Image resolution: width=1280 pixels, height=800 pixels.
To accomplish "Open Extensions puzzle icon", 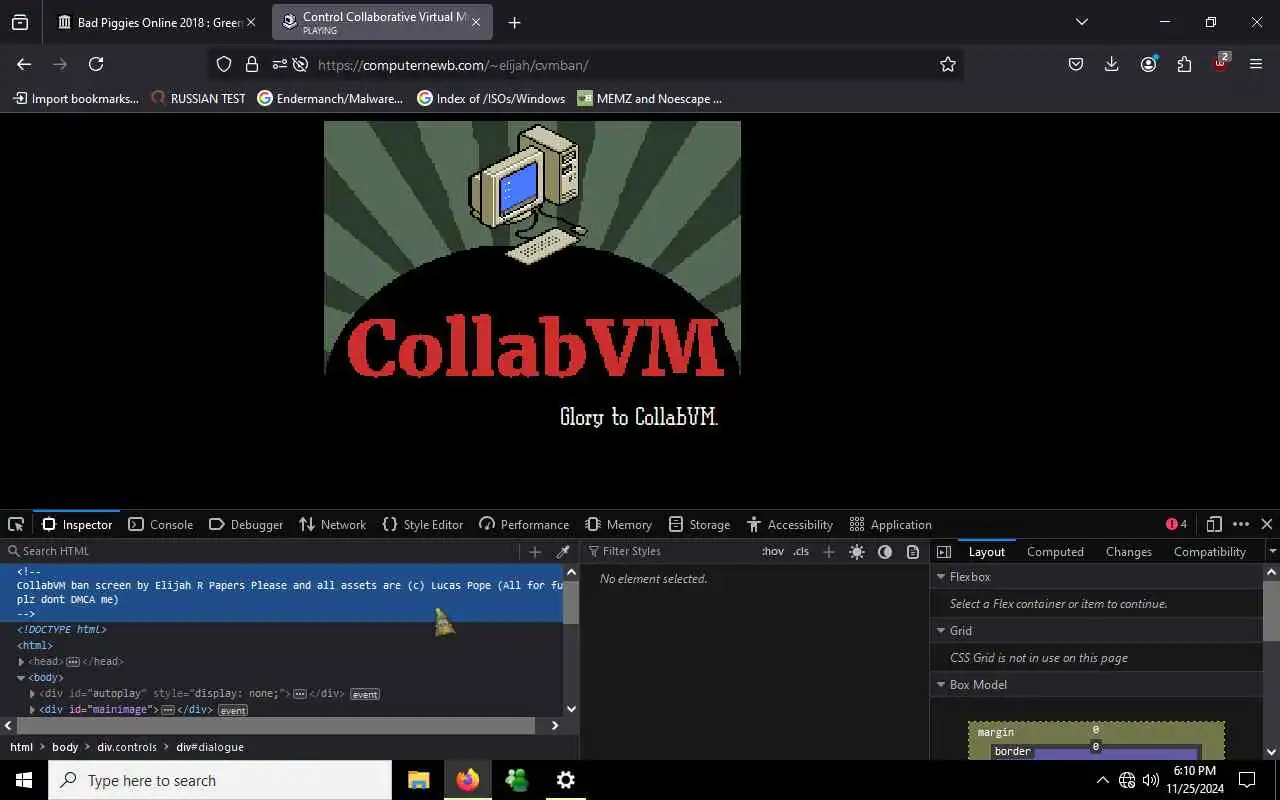I will point(1184,64).
